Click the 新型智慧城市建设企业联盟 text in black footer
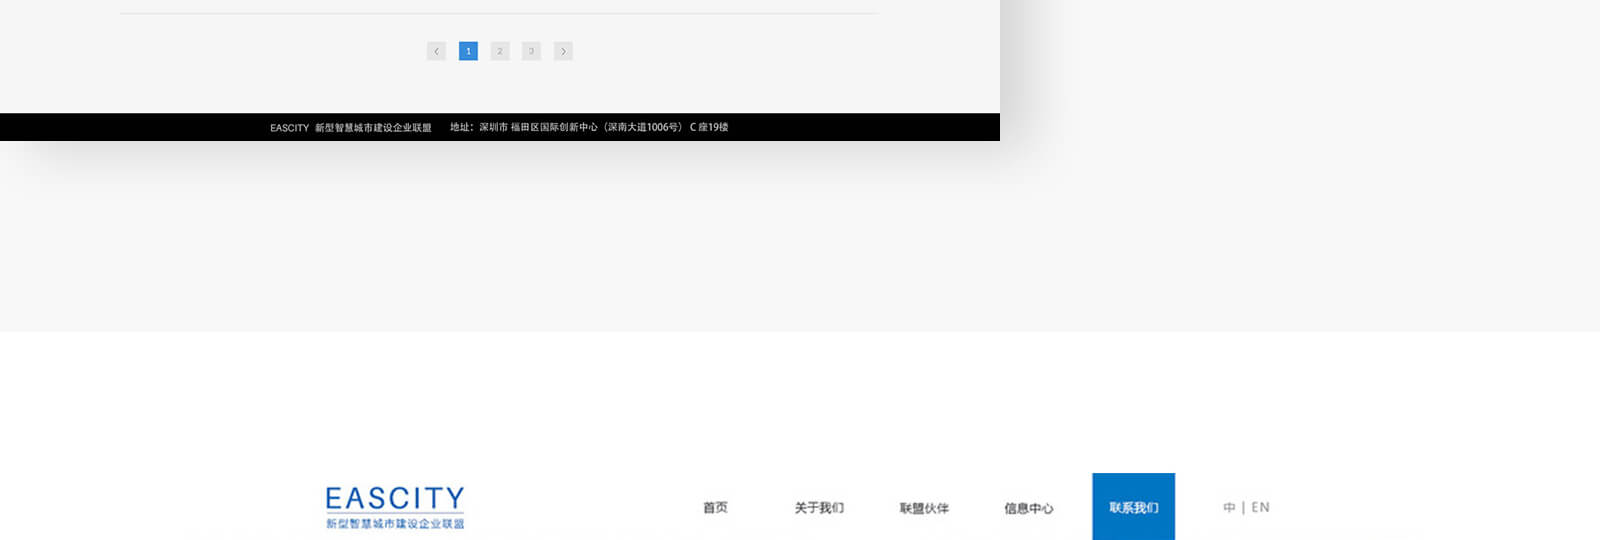 (373, 128)
